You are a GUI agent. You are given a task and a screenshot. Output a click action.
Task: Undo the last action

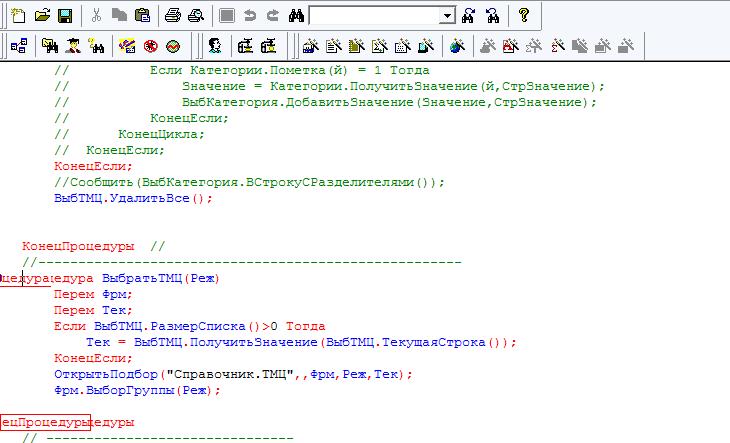pos(249,15)
